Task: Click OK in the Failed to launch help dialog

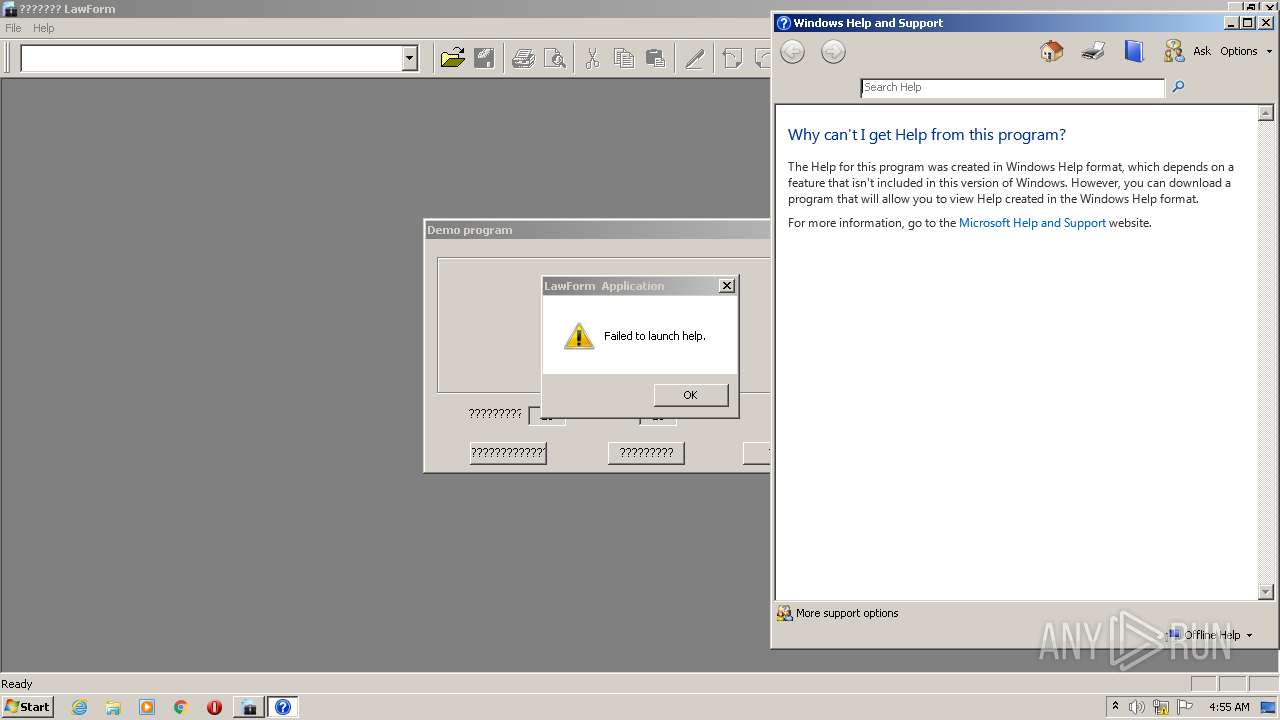Action: (690, 395)
